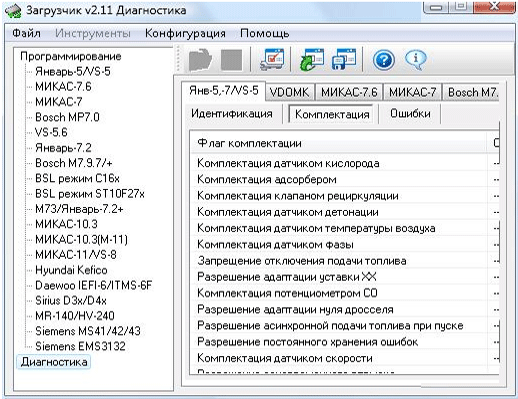Select row Комплектация потенциометром CO
This screenshot has width=518, height=399.
(x=345, y=293)
